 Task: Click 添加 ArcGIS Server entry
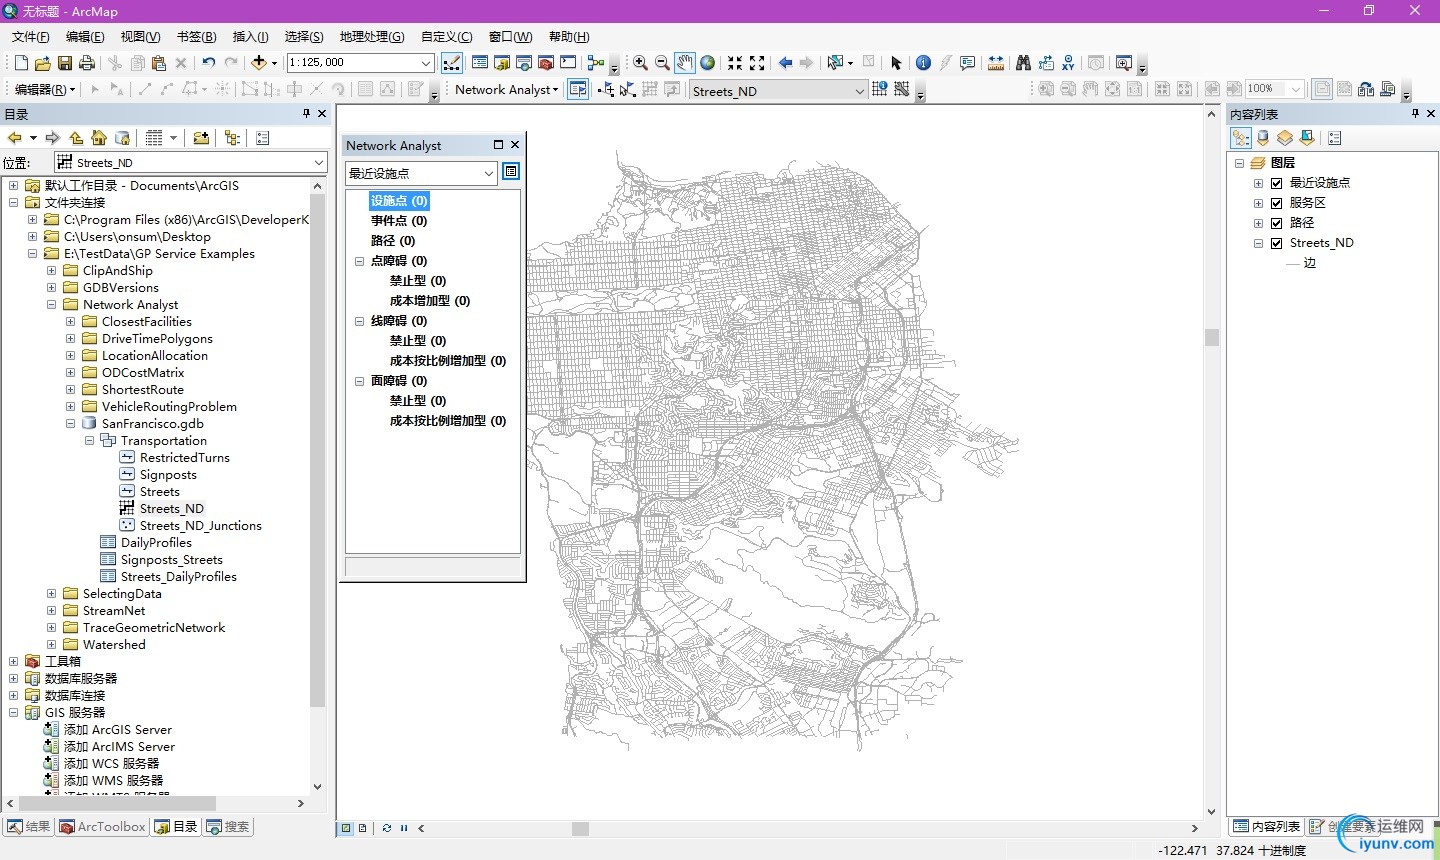tap(118, 730)
